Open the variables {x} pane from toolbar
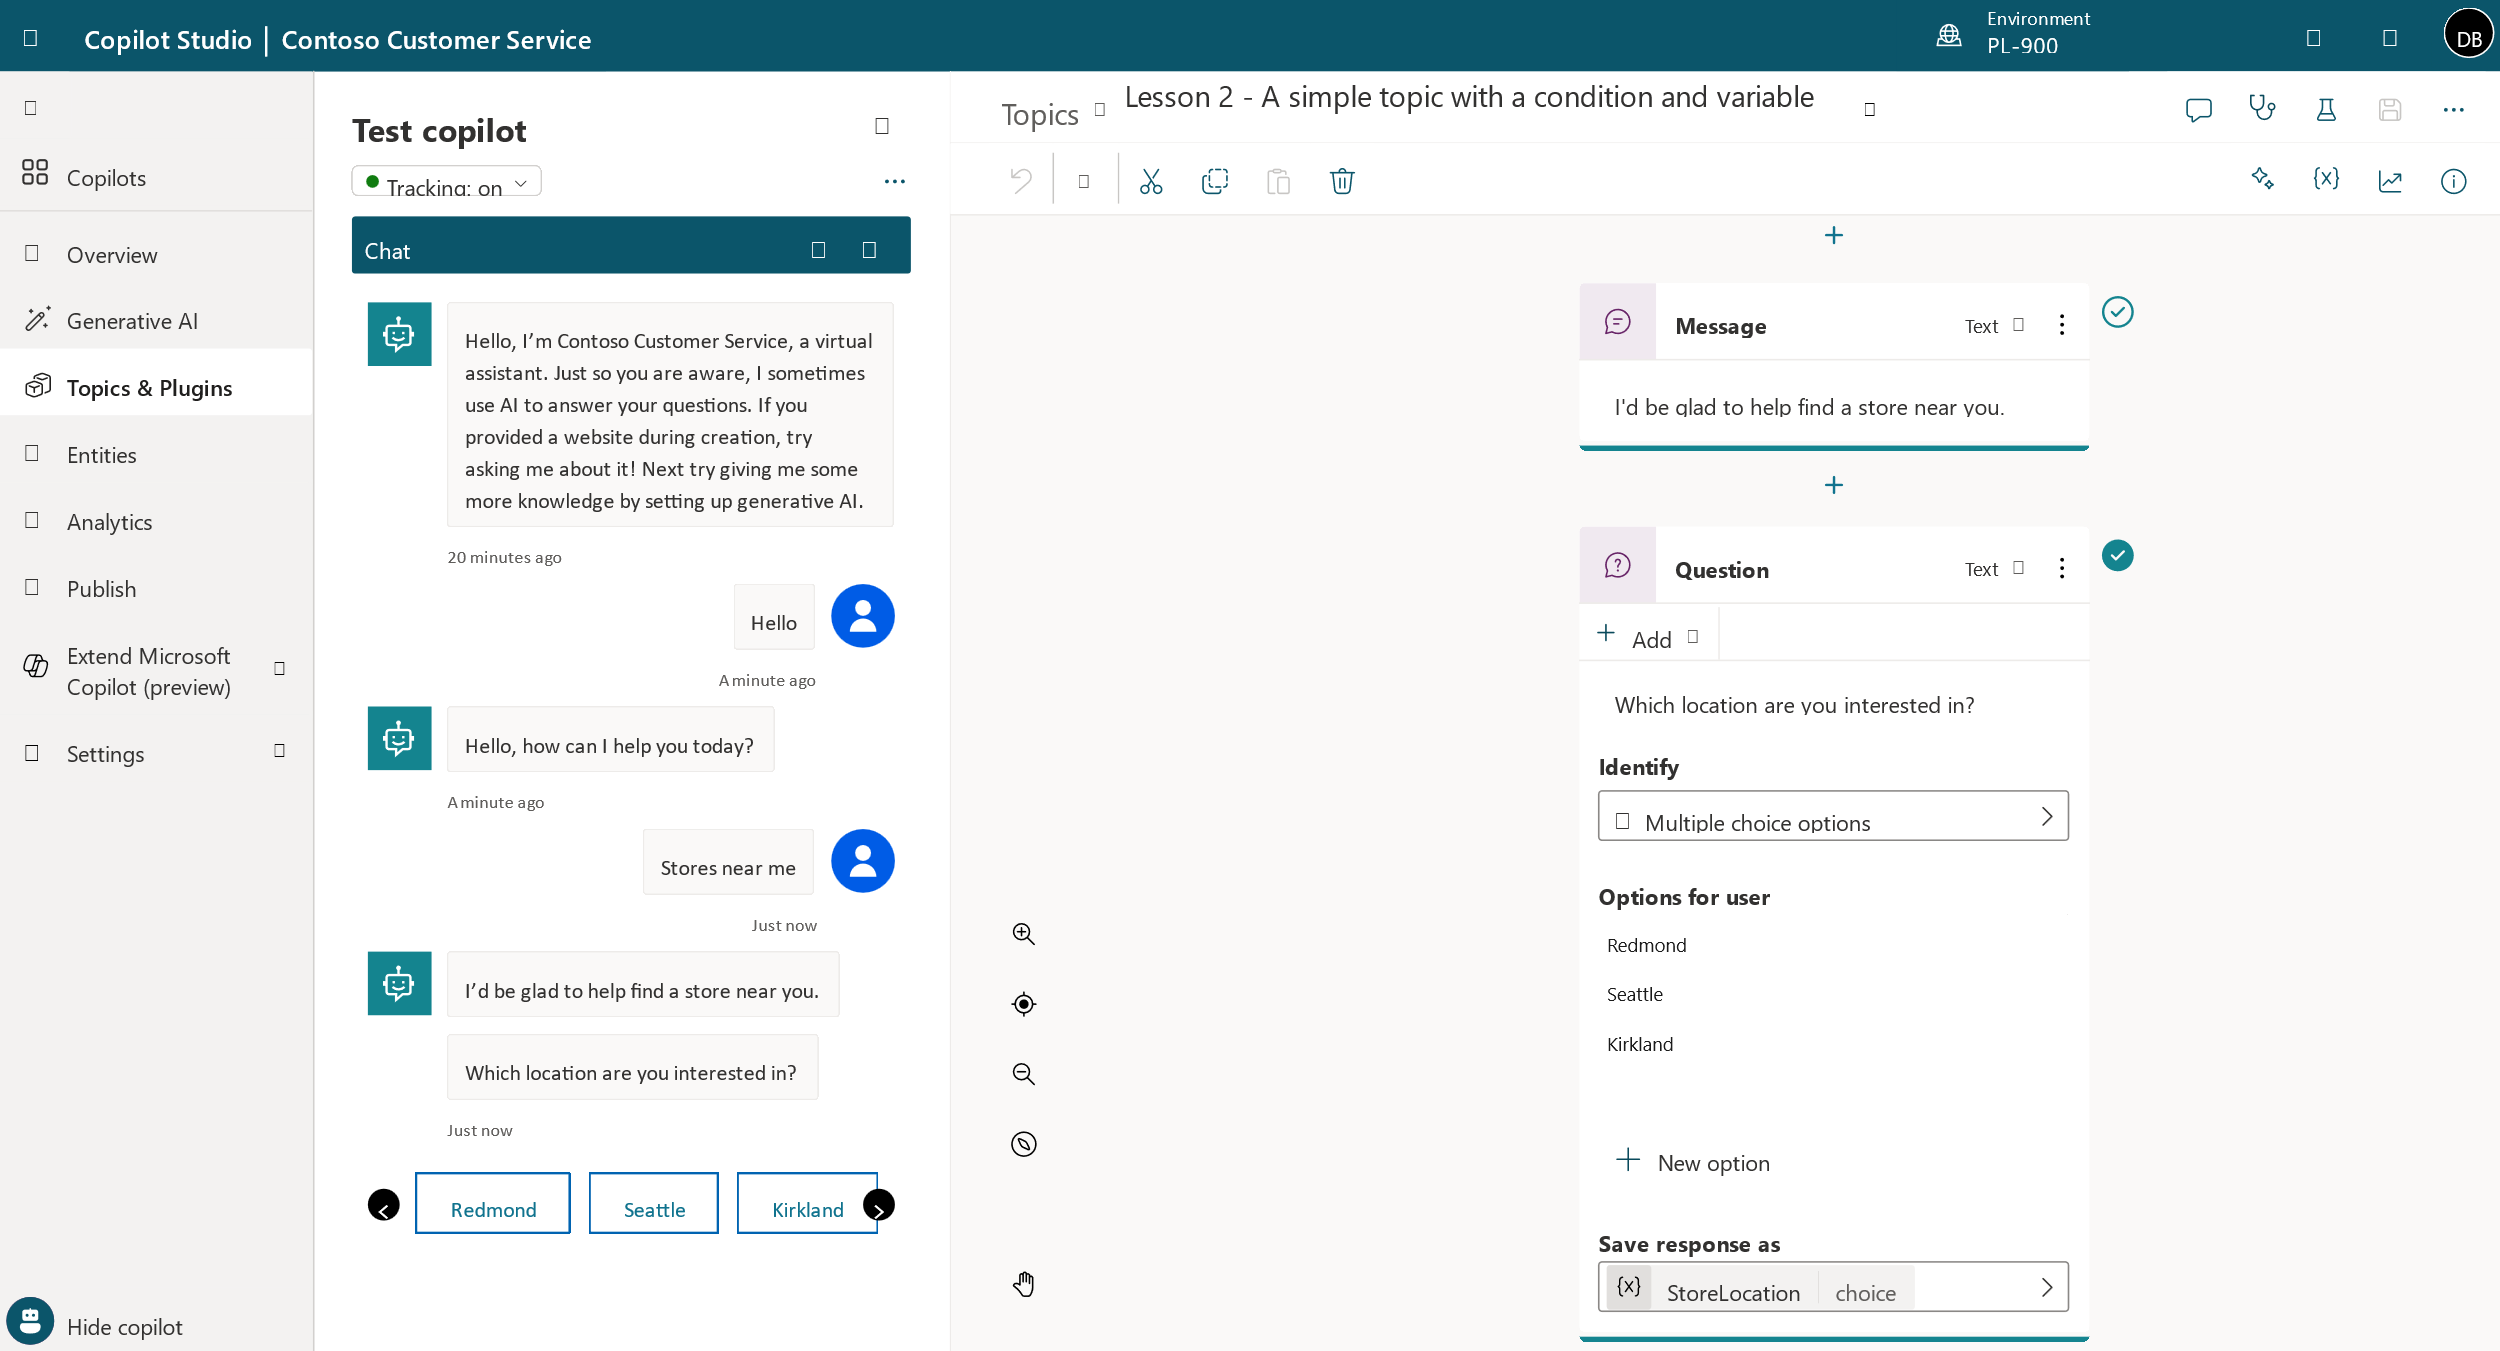 click(2326, 180)
